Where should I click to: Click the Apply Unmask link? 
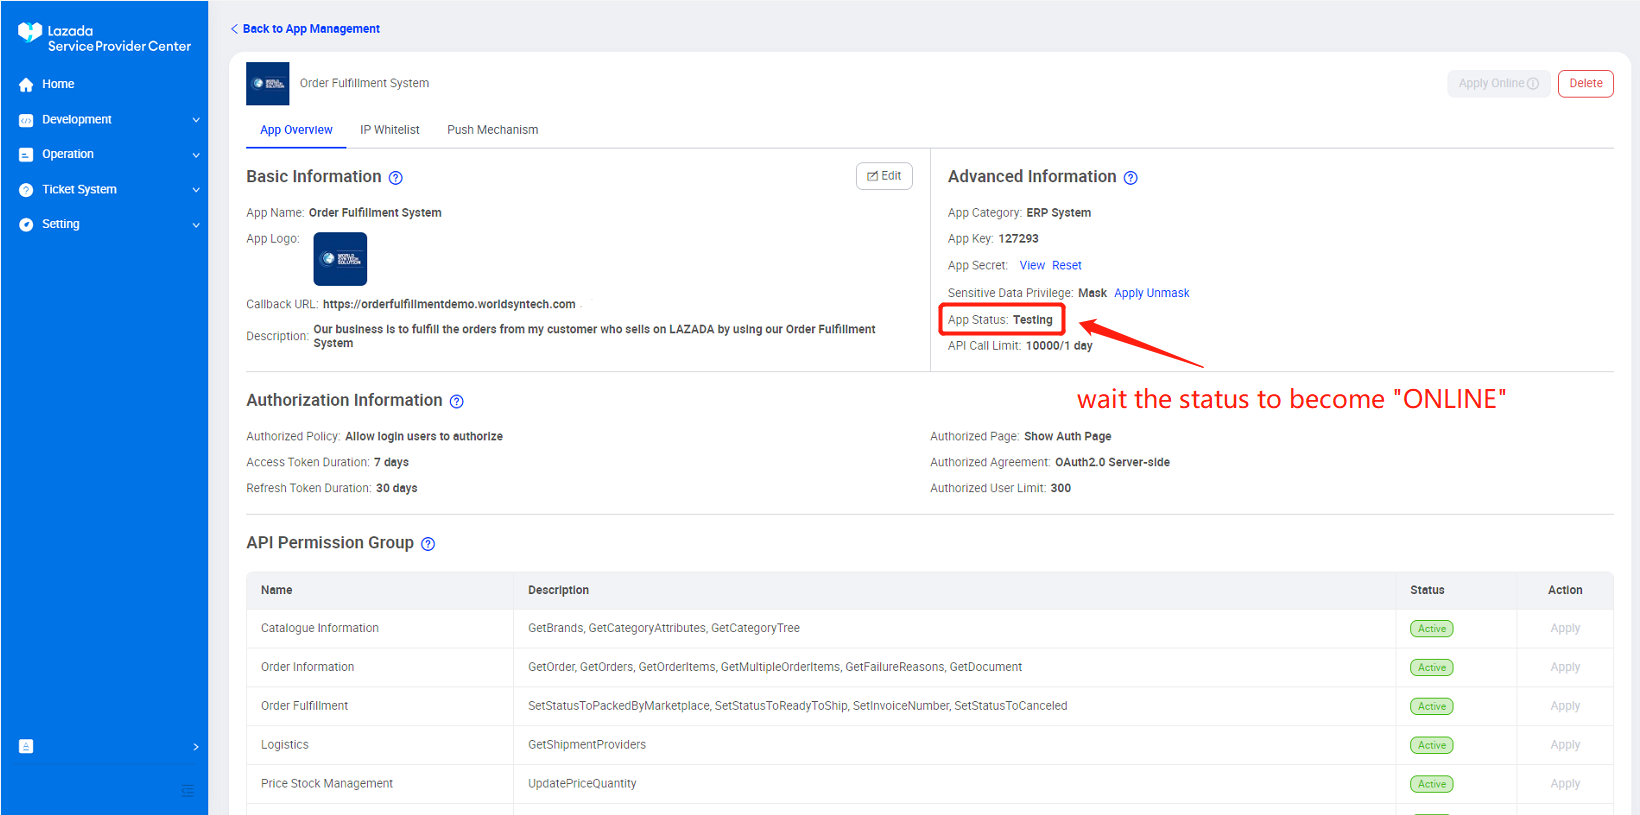click(x=1152, y=294)
